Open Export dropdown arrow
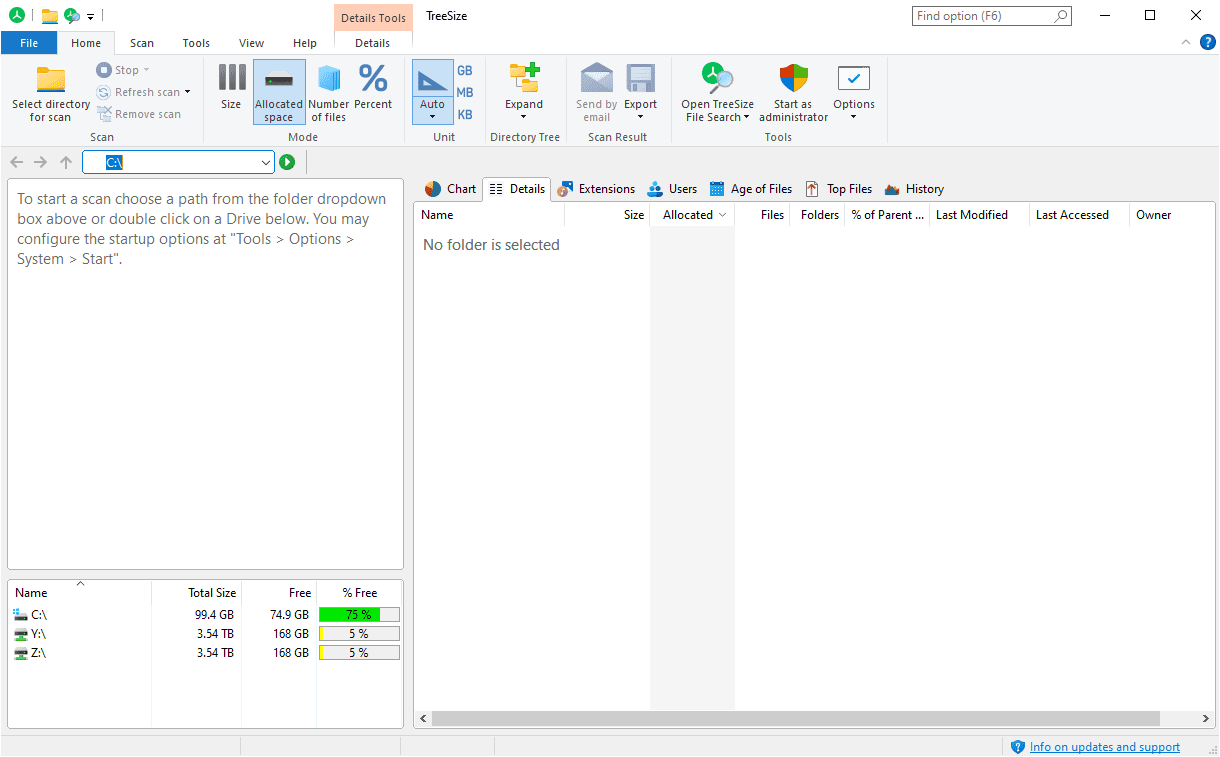The image size is (1220, 757). pyautogui.click(x=641, y=116)
